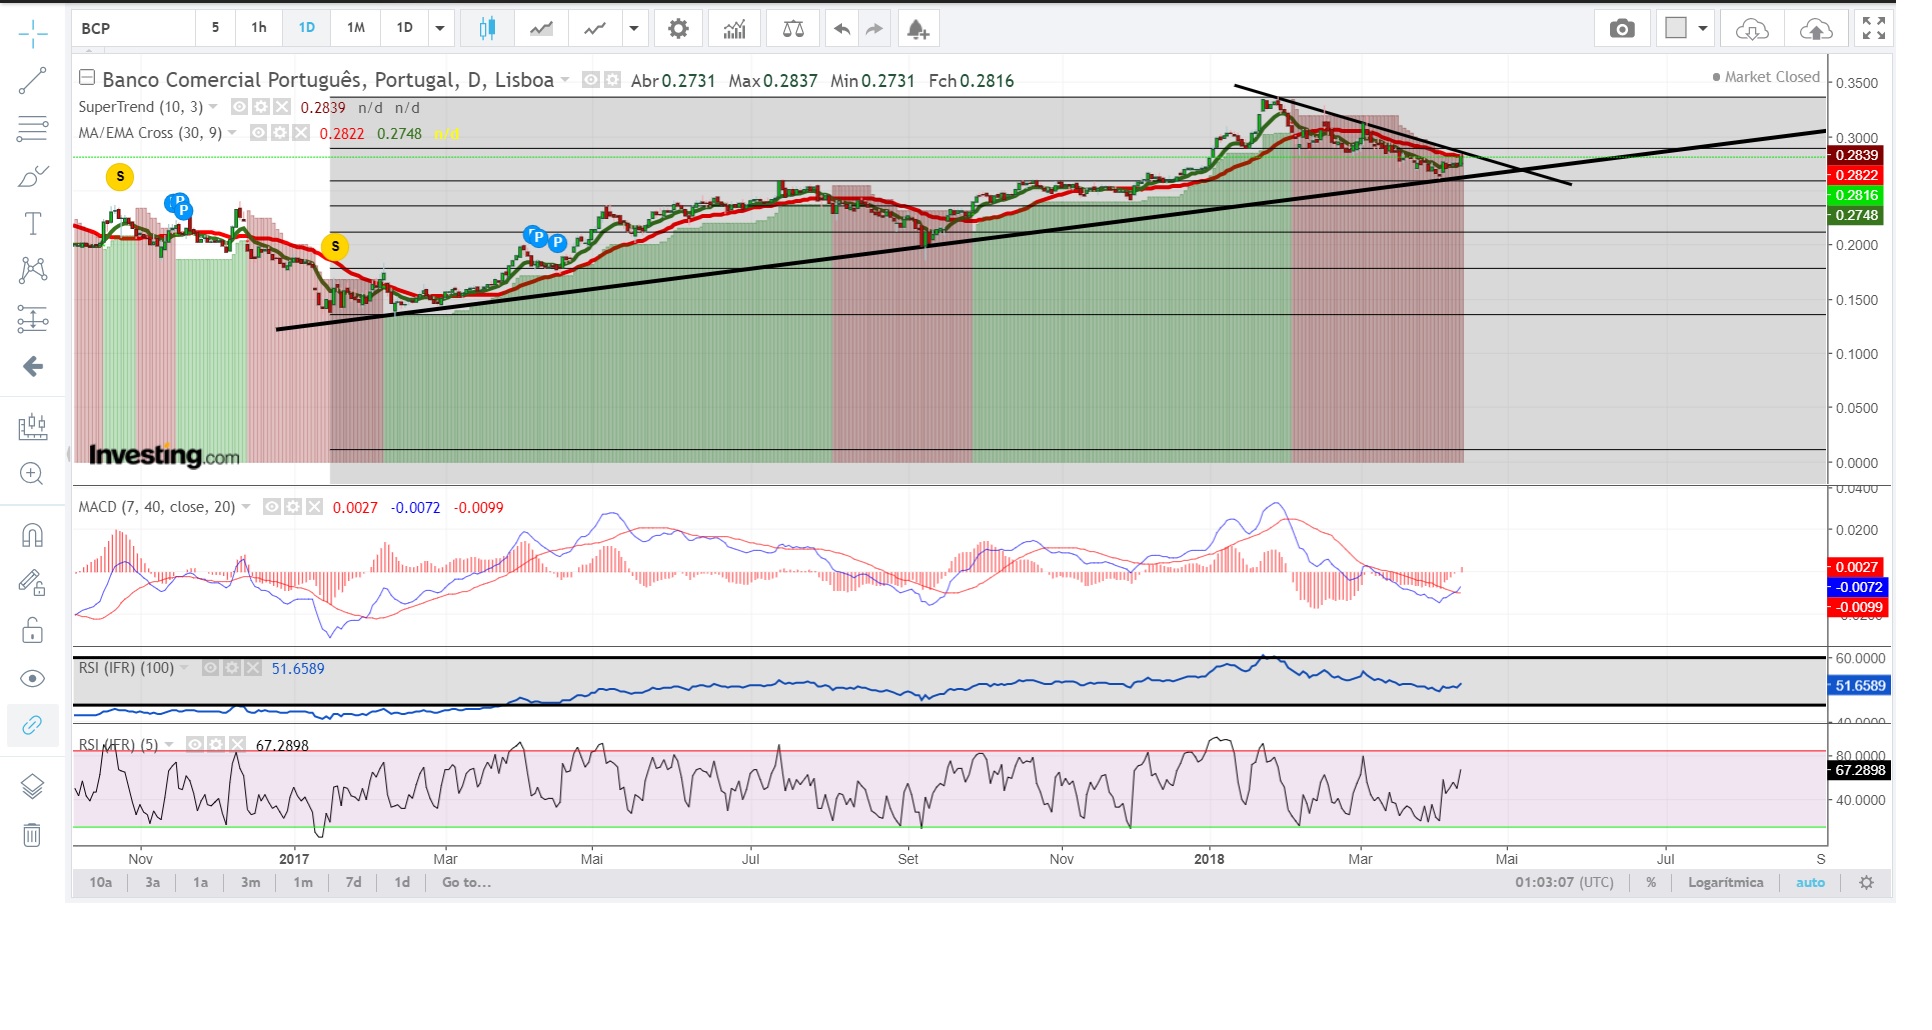The image size is (1932, 1030).
Task: Select the trend line drawing tool
Action: 32,81
